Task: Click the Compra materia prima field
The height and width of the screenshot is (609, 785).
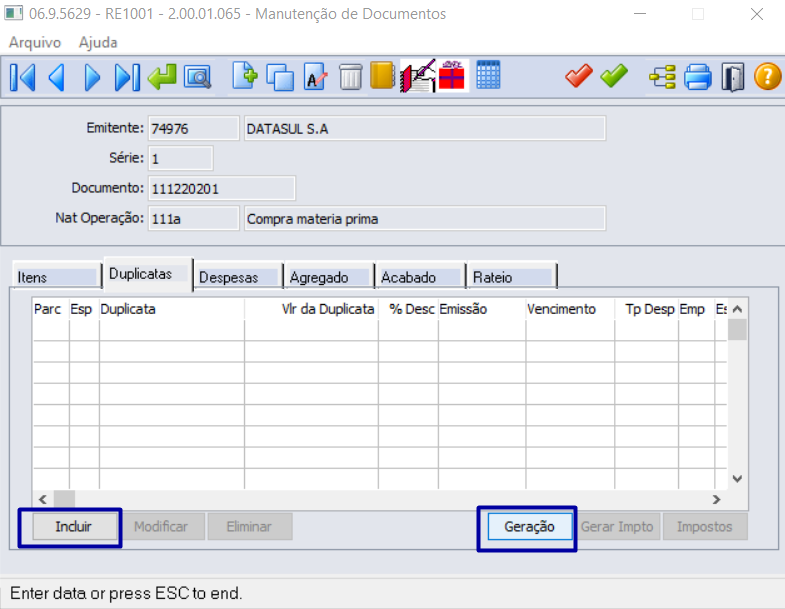Action: pyautogui.click(x=425, y=218)
